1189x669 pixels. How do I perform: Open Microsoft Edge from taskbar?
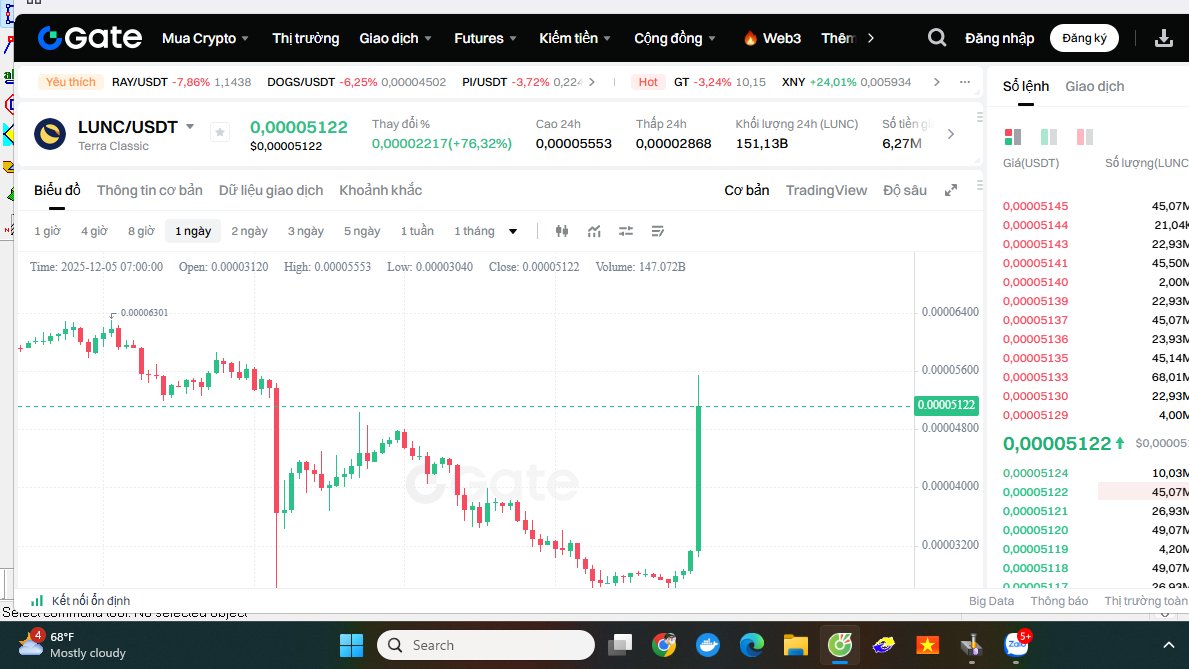[751, 645]
